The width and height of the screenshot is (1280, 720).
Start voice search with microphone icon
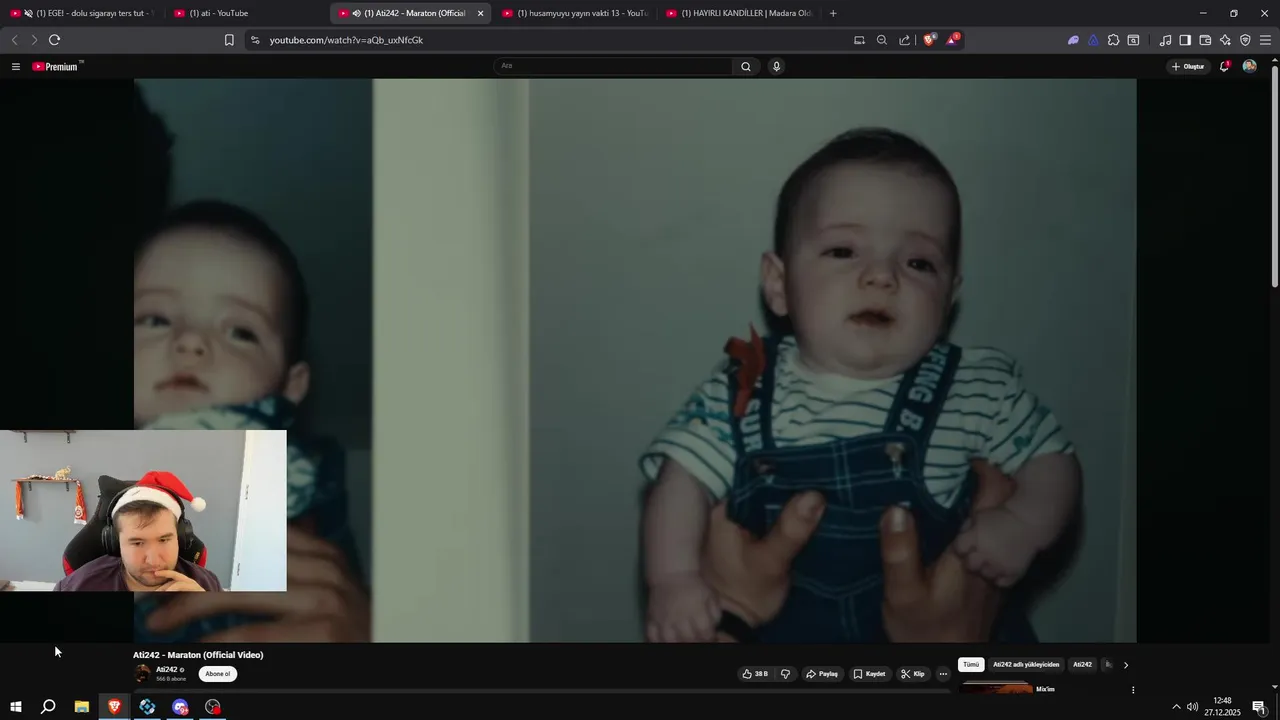pyautogui.click(x=776, y=66)
